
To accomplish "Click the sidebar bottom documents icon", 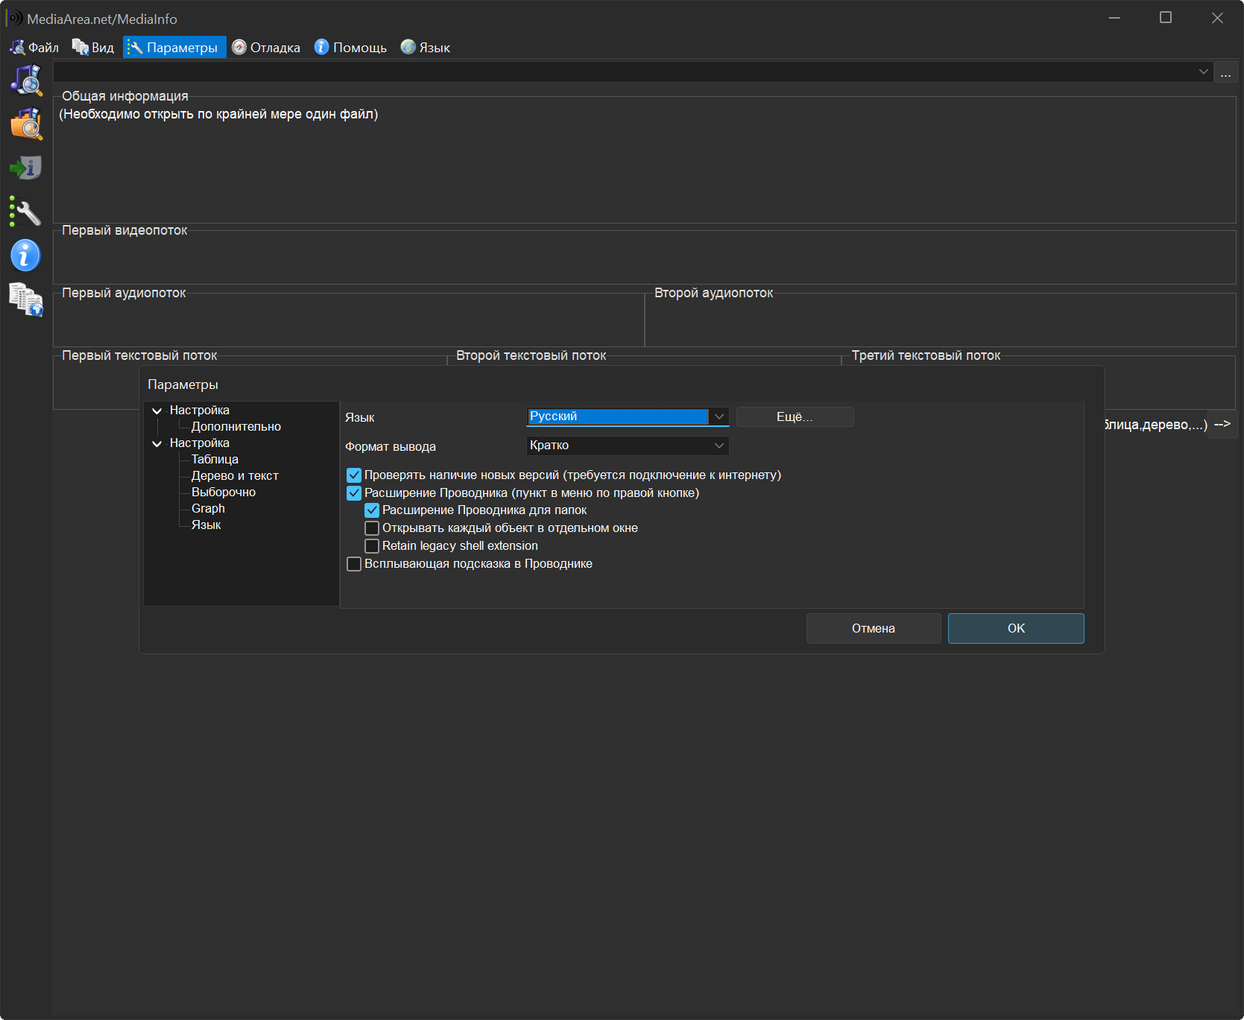I will pyautogui.click(x=26, y=299).
